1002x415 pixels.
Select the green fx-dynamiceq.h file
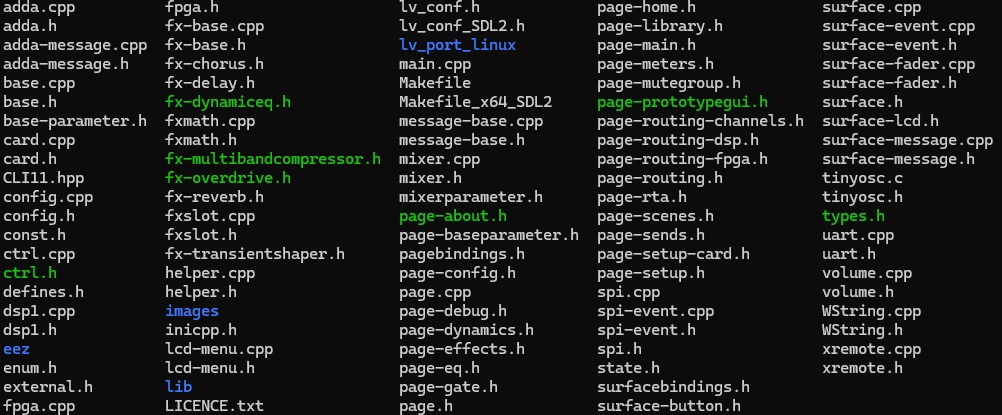228,102
